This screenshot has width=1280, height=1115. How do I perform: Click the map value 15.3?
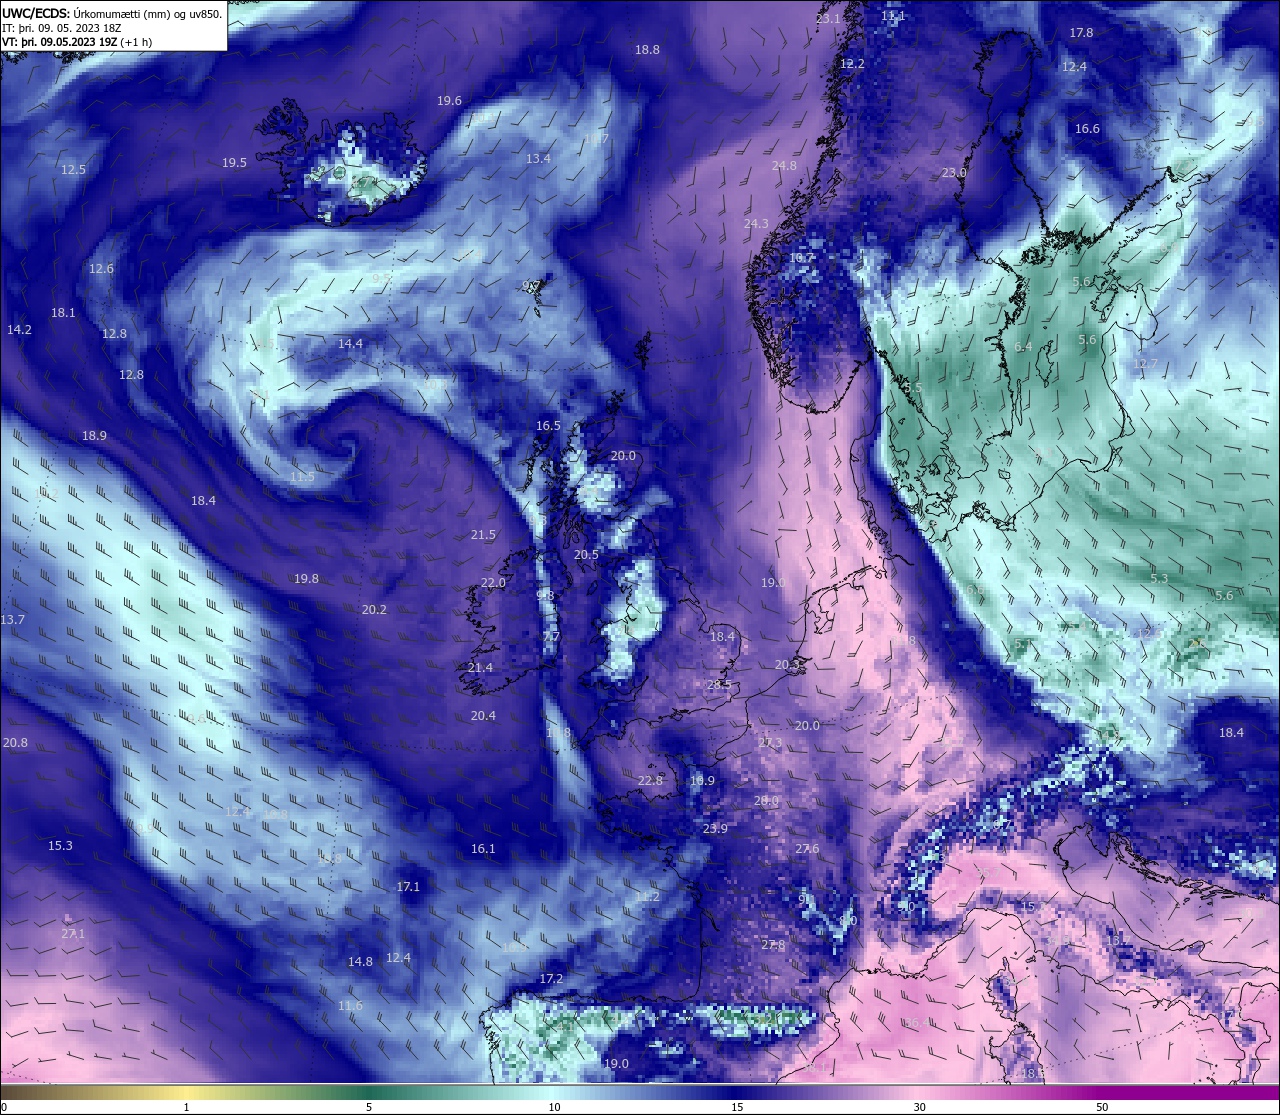tap(60, 846)
